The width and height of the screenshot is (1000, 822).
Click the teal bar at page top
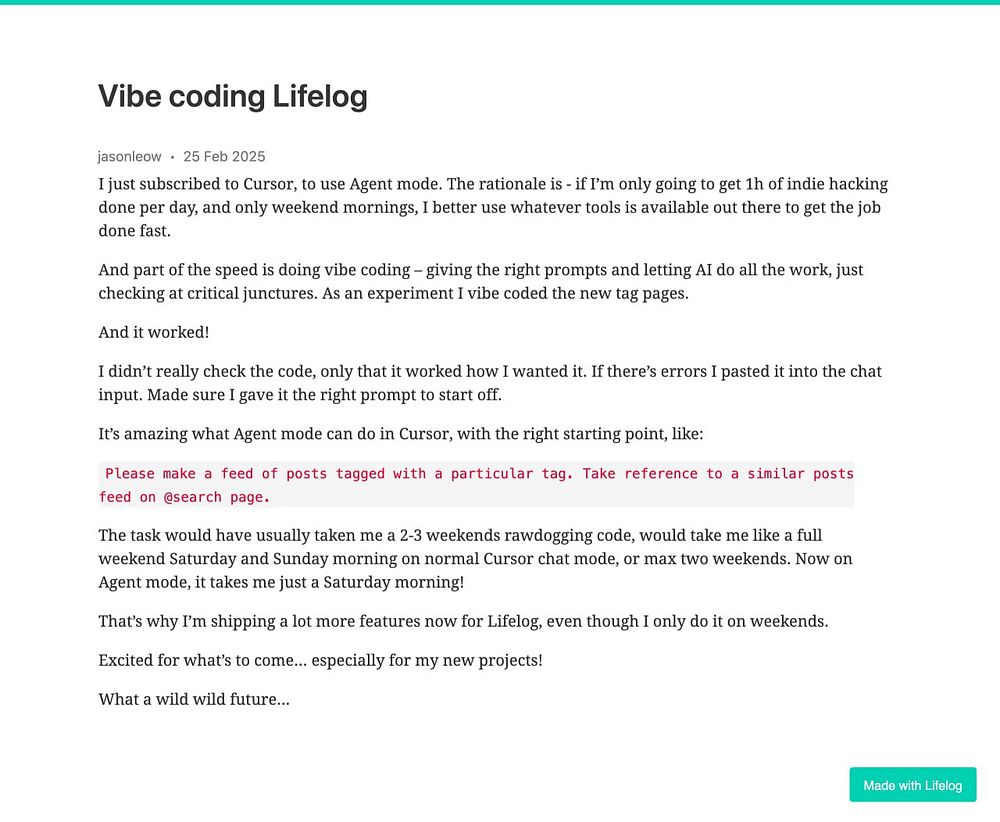click(500, 2)
